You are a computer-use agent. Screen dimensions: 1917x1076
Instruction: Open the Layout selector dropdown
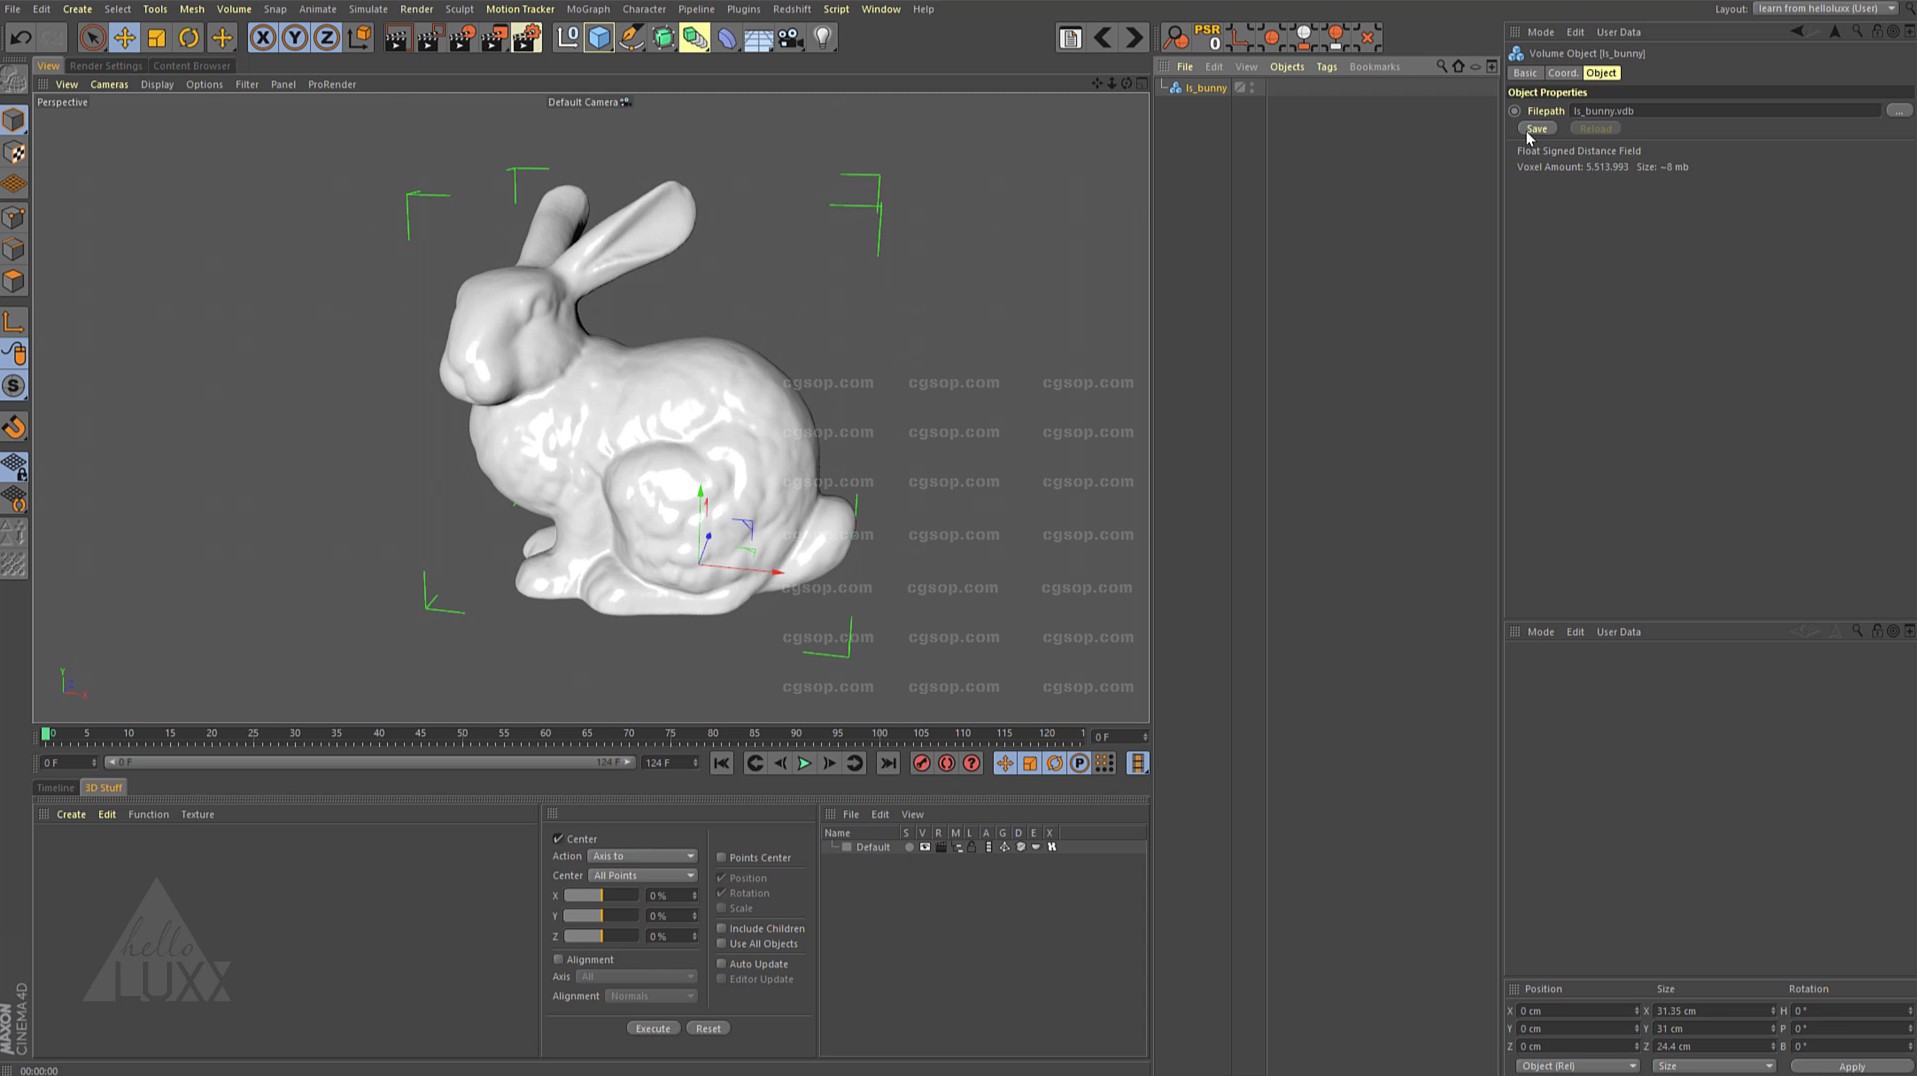coord(1825,9)
